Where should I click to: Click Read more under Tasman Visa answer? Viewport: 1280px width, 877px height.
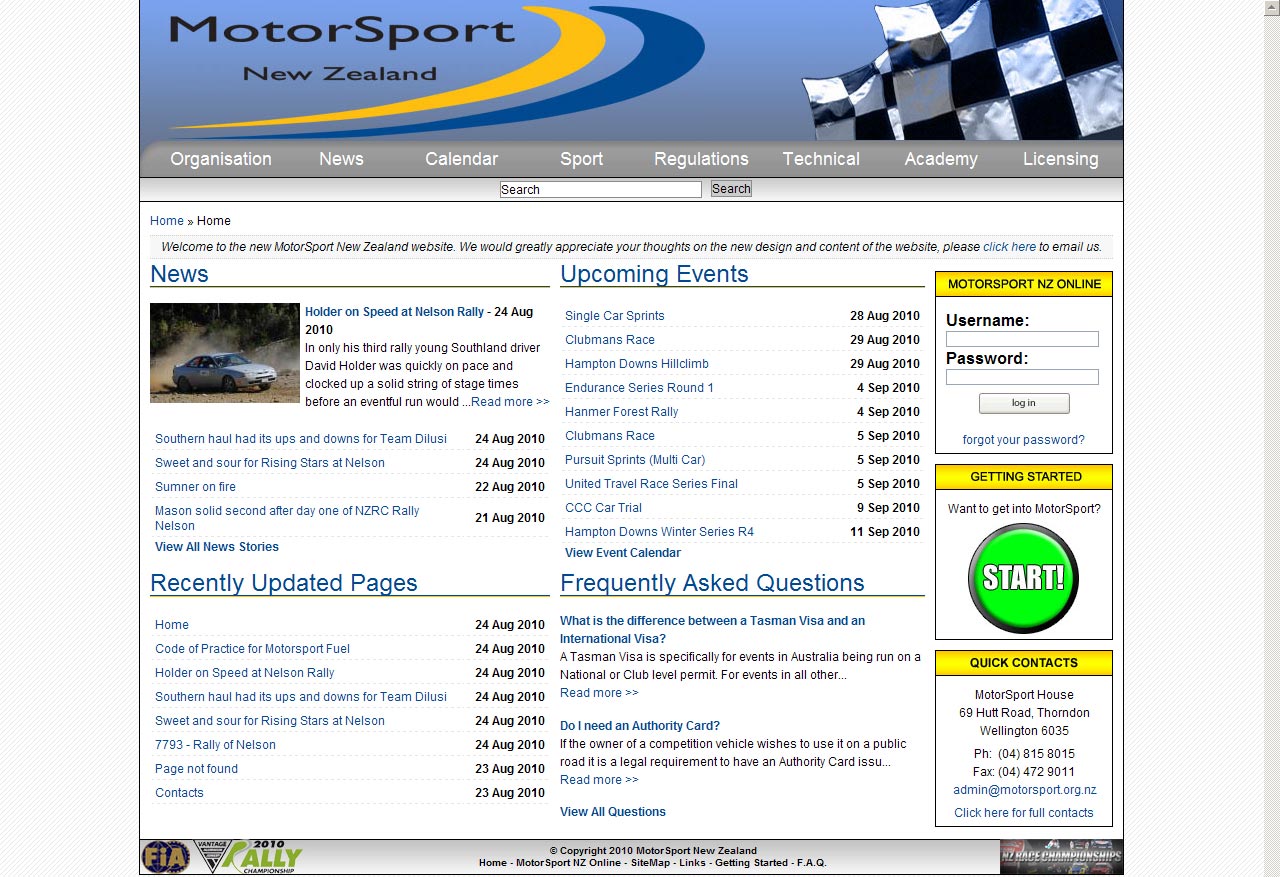[x=599, y=693]
